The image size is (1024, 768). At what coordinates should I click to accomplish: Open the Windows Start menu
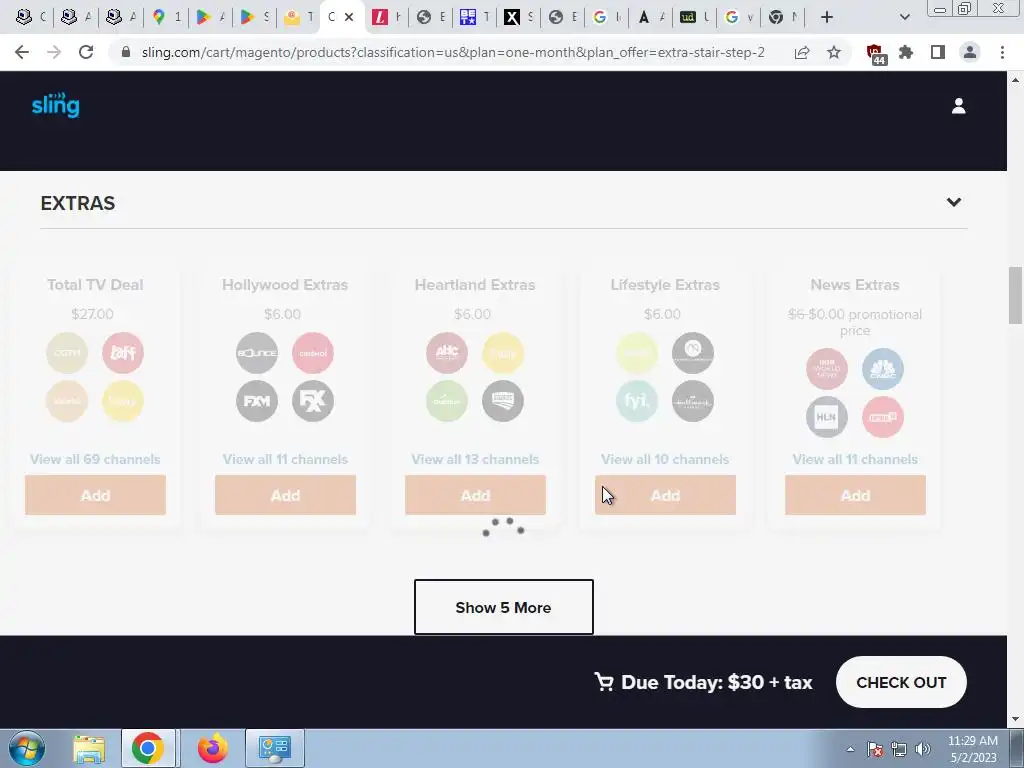click(x=26, y=748)
